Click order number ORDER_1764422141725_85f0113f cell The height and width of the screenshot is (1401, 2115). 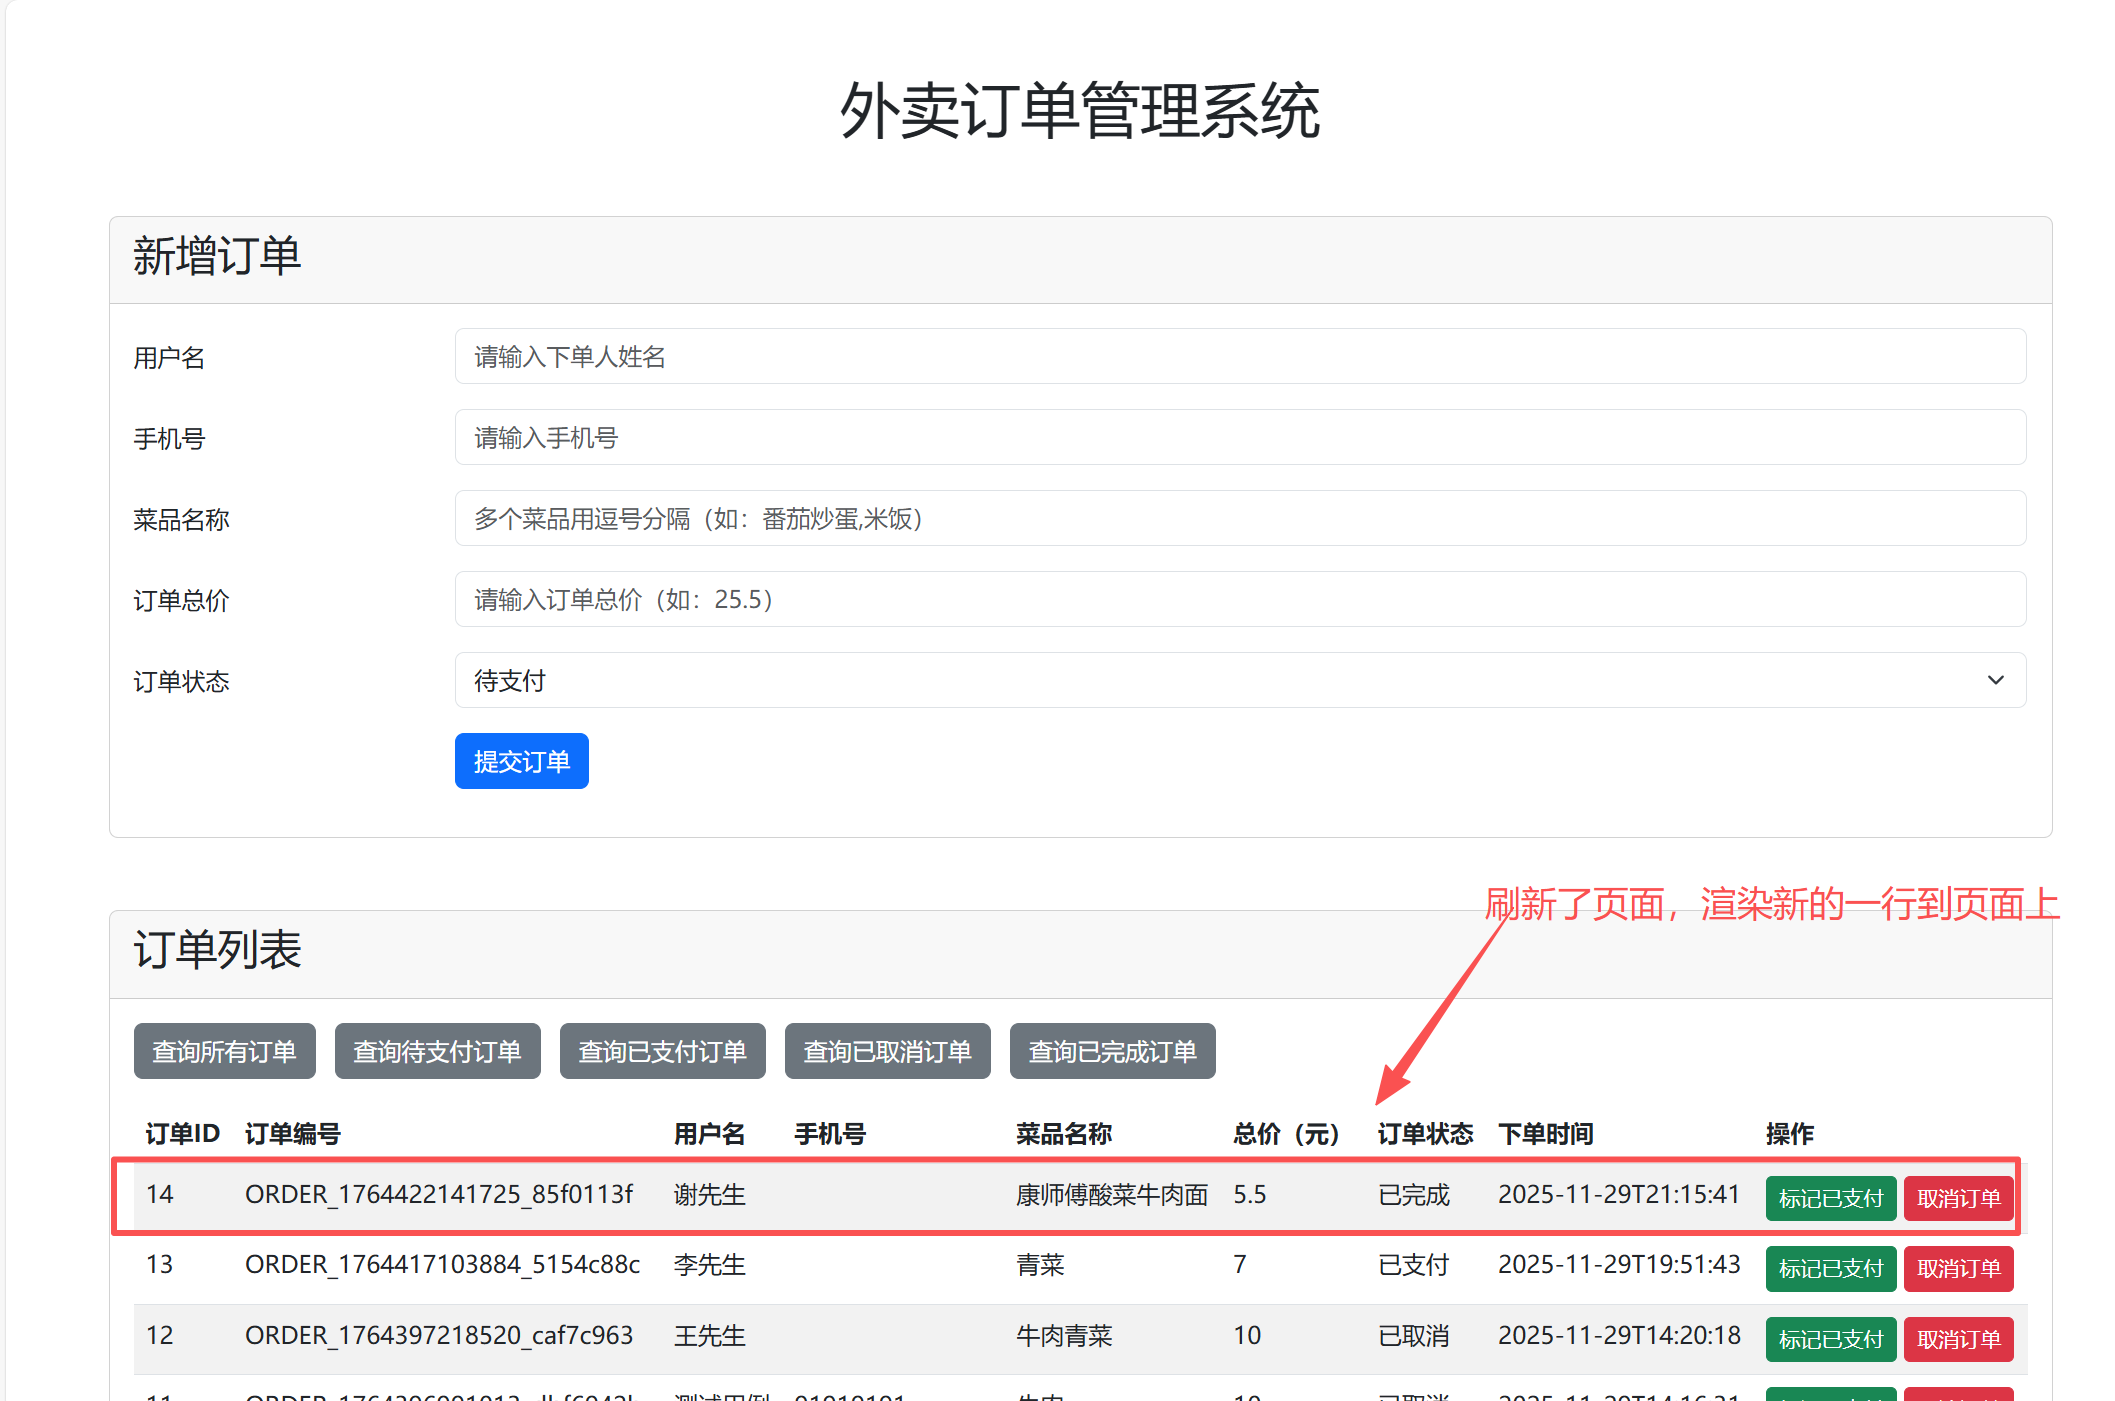[x=438, y=1194]
